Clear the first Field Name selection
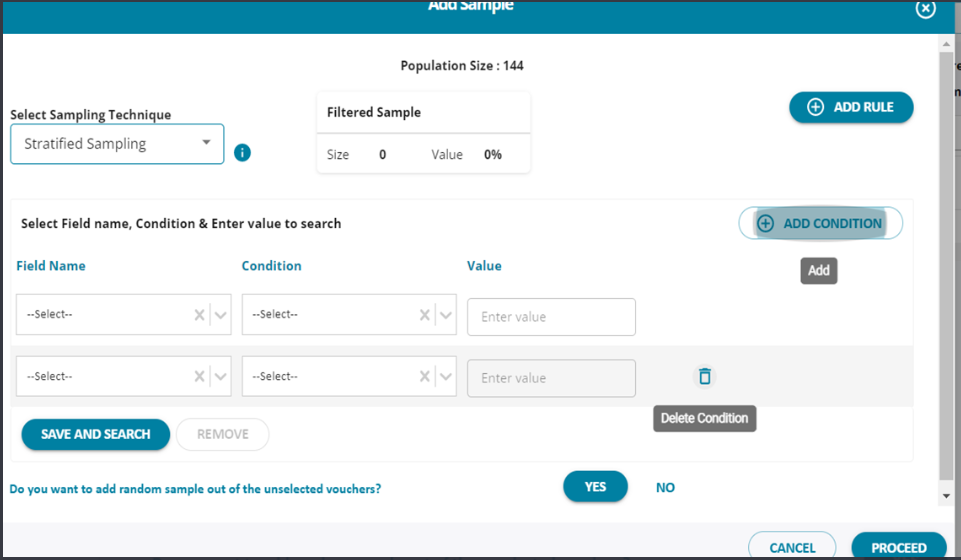This screenshot has width=961, height=560. pos(200,315)
